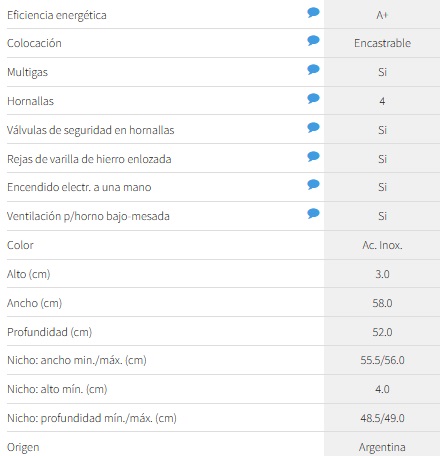This screenshot has height=456, width=443.
Task: Select the Origen row label
Action: click(x=23, y=447)
